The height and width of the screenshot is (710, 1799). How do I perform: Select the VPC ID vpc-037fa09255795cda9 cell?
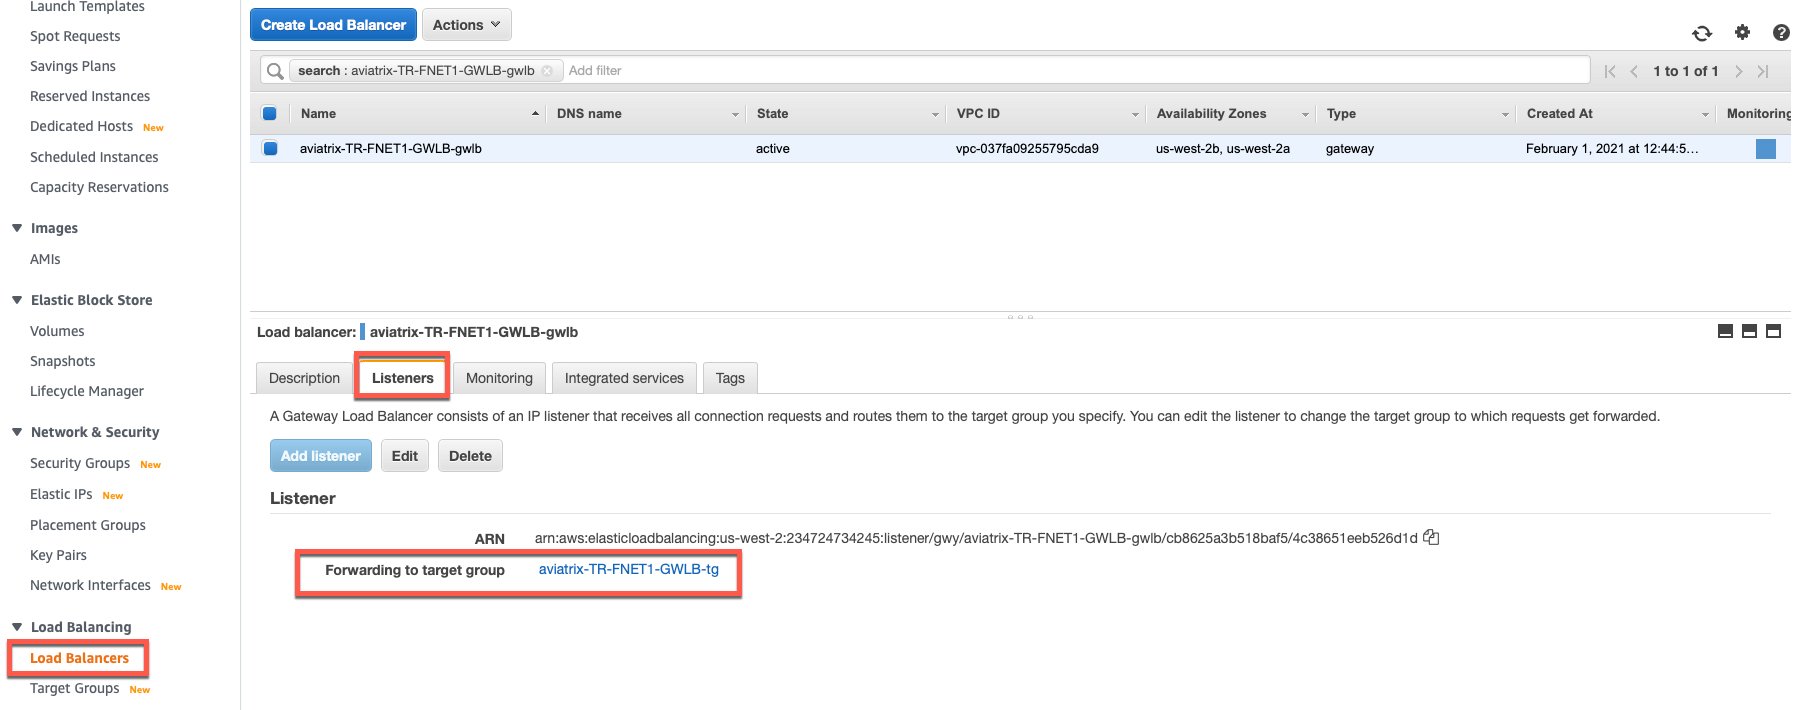1027,149
